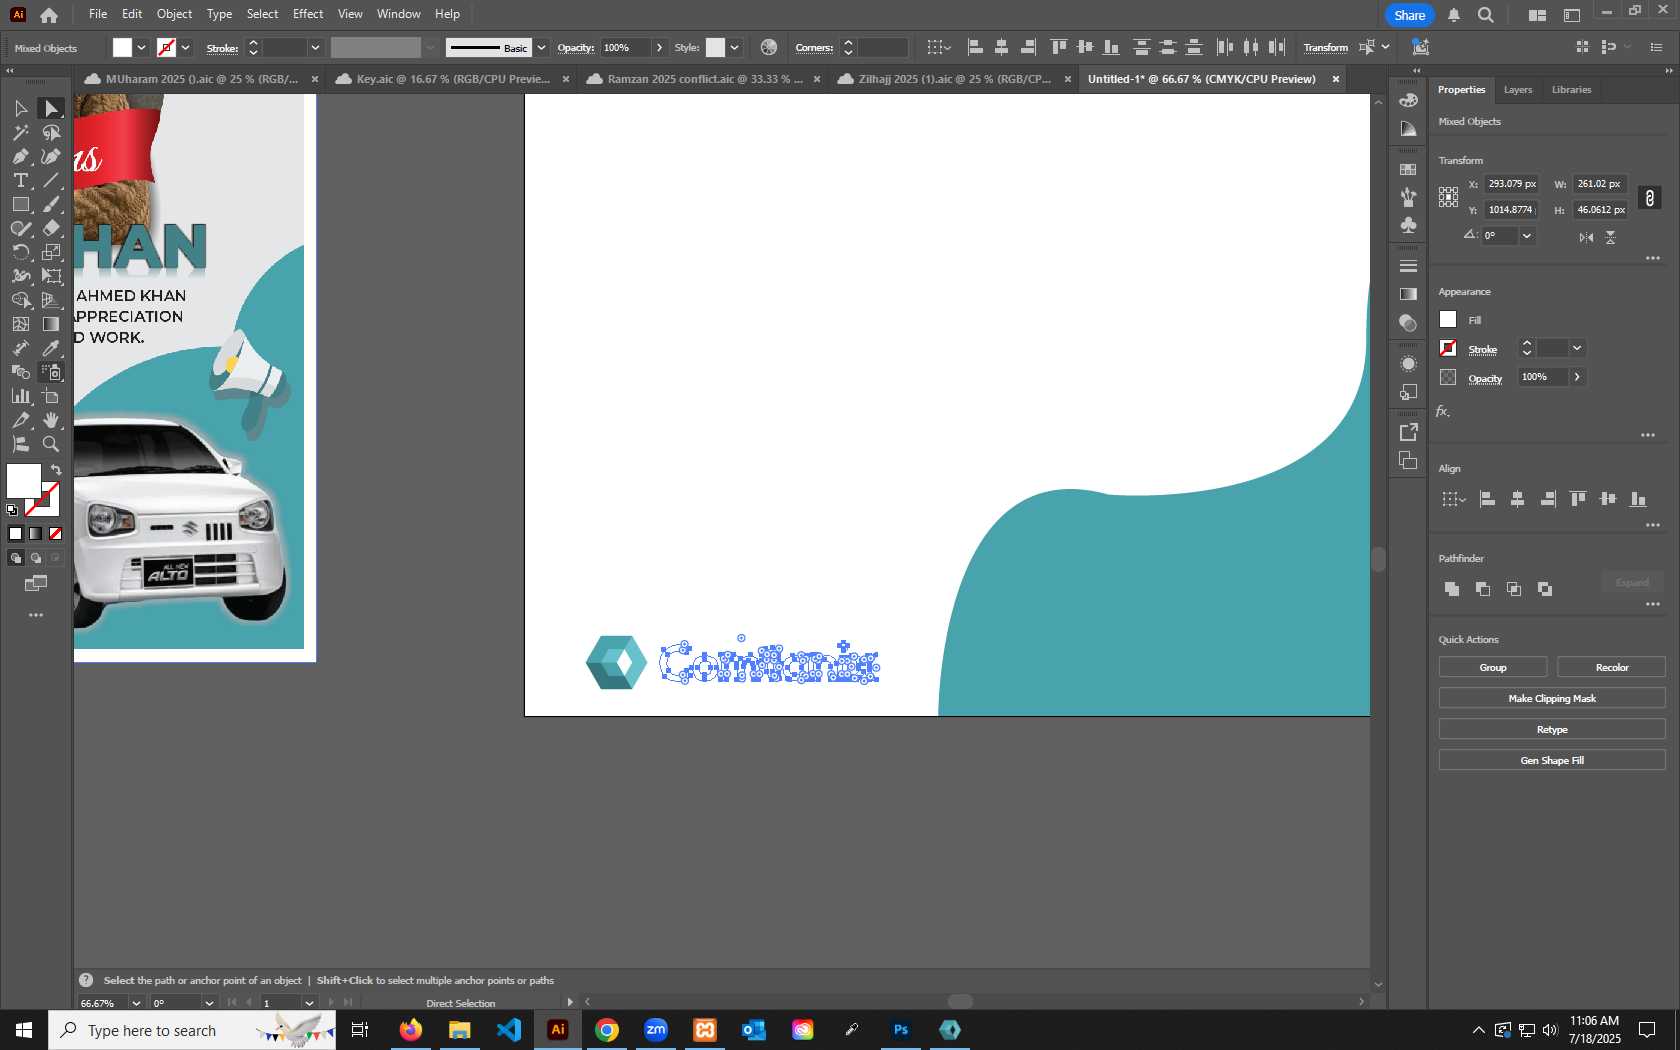The image size is (1680, 1050).
Task: Click the Group quick action button
Action: click(x=1493, y=667)
